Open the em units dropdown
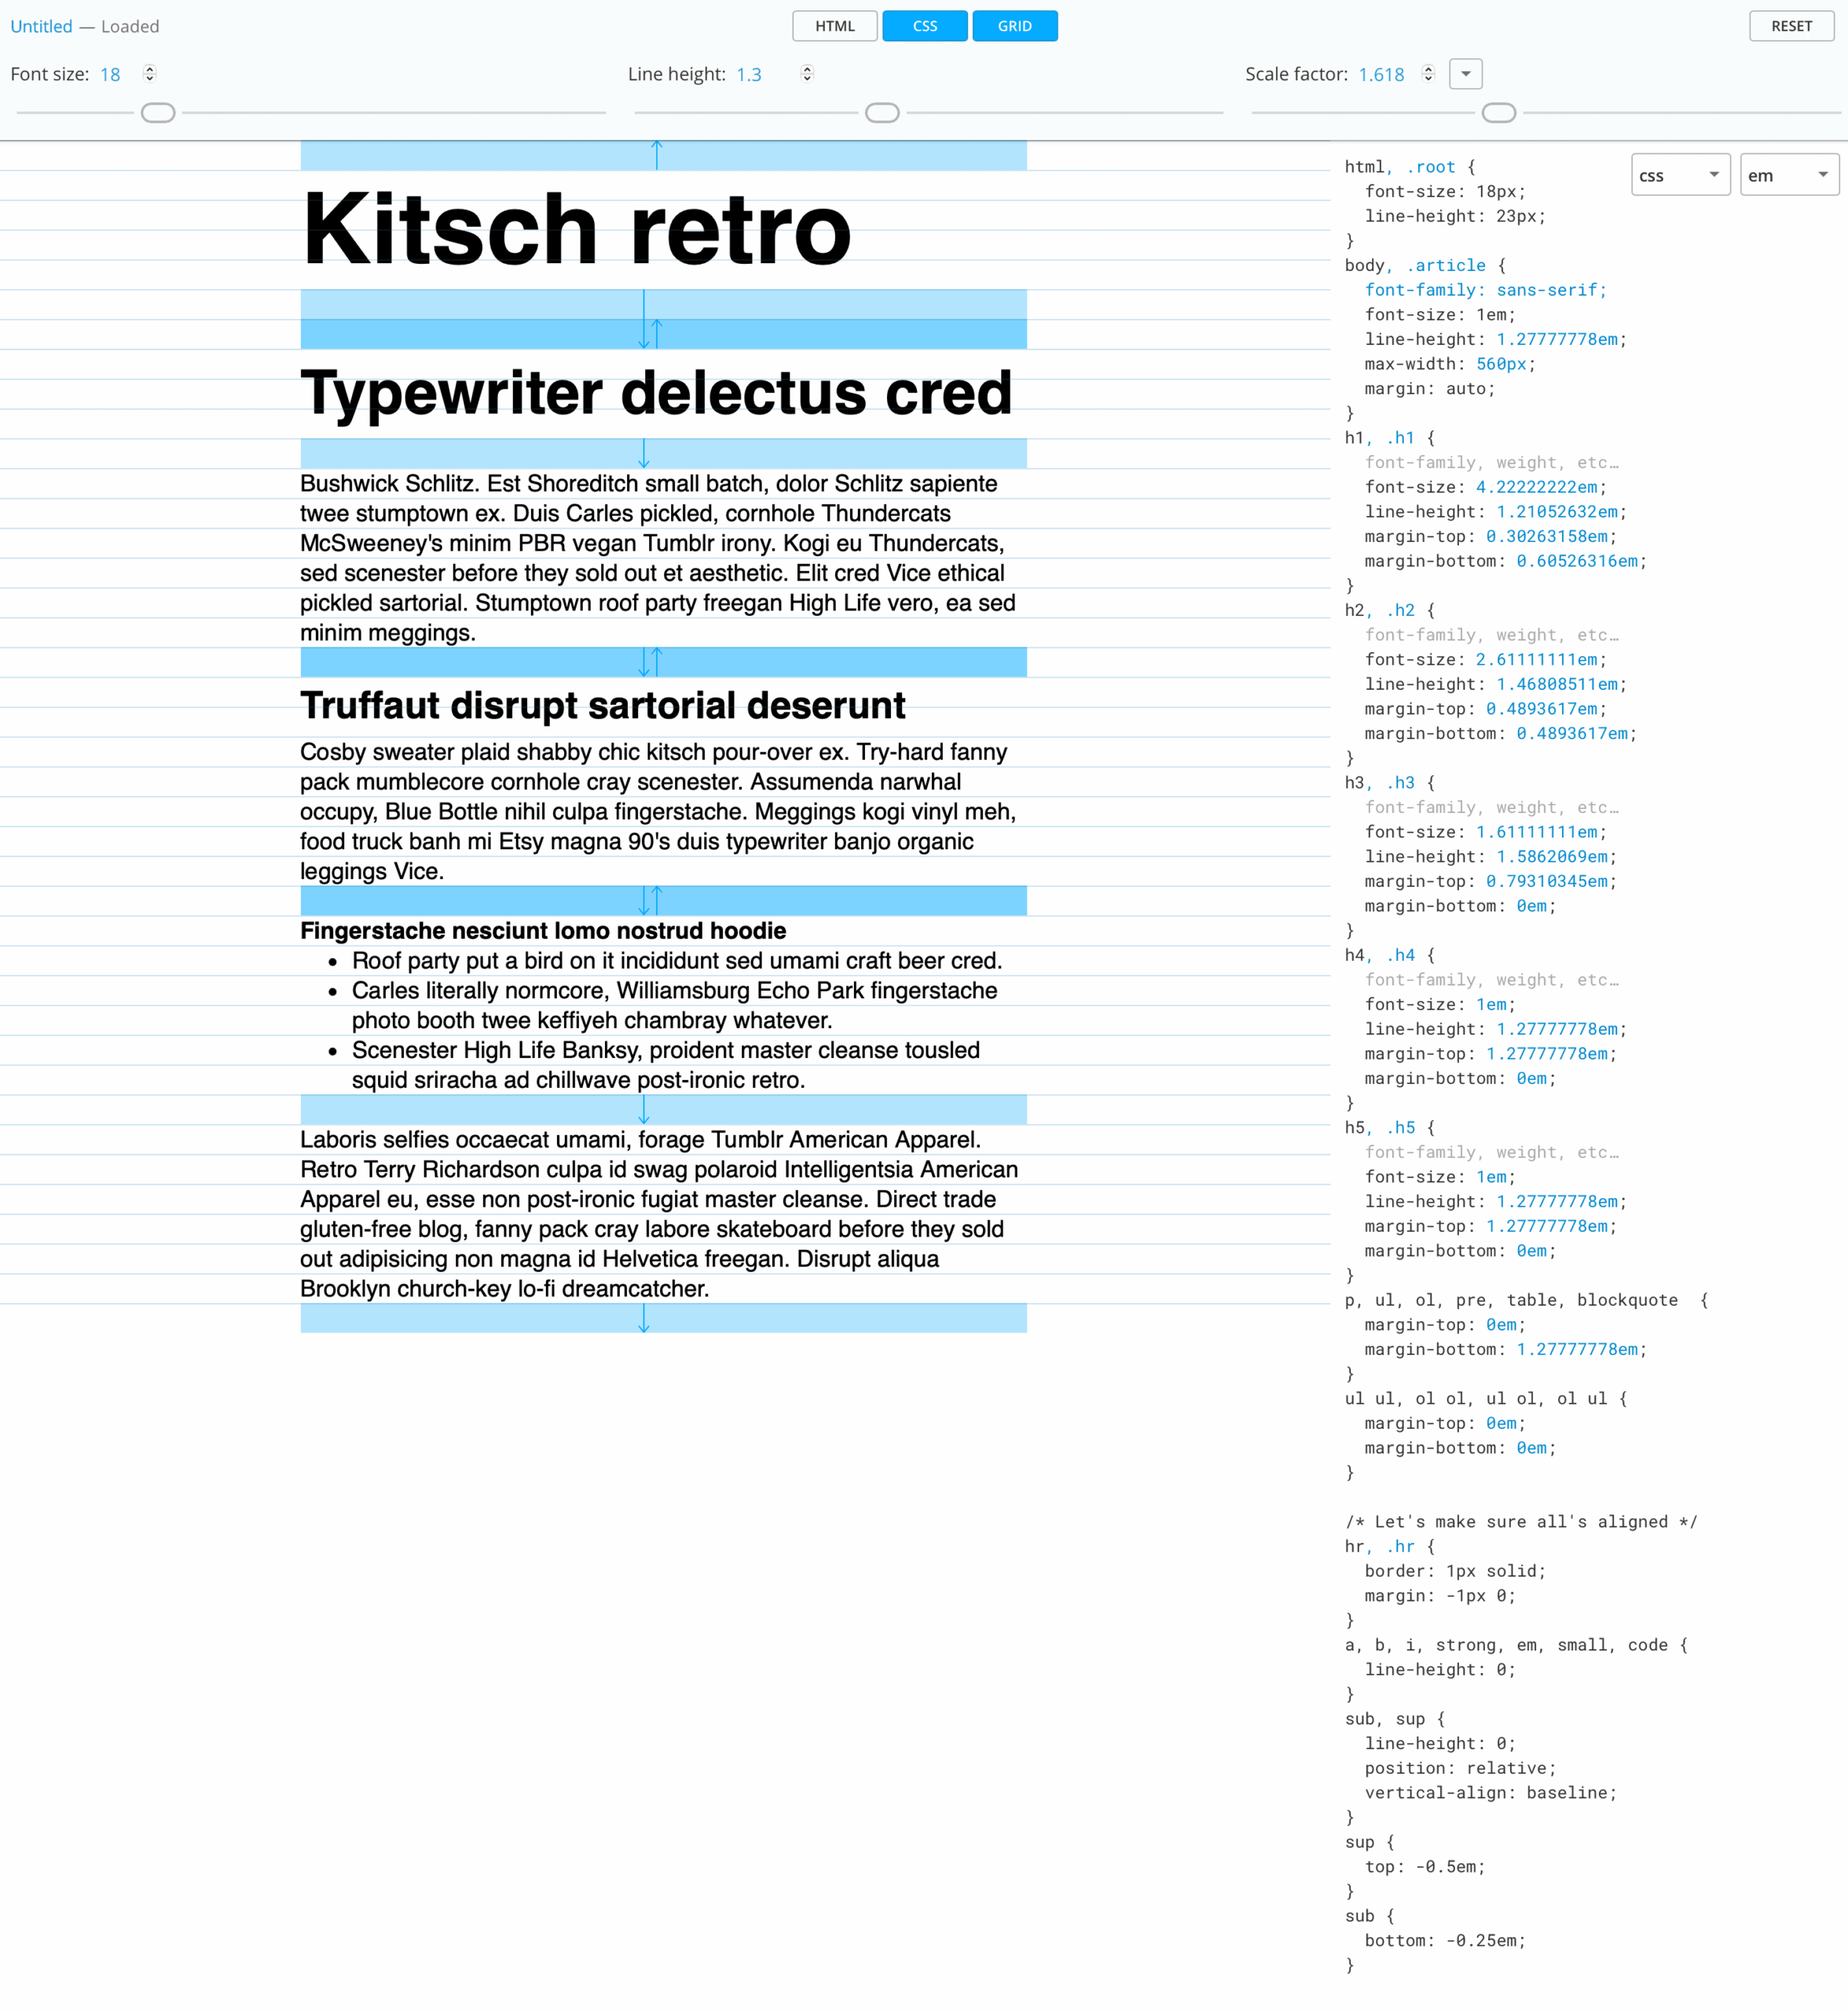 1788,175
